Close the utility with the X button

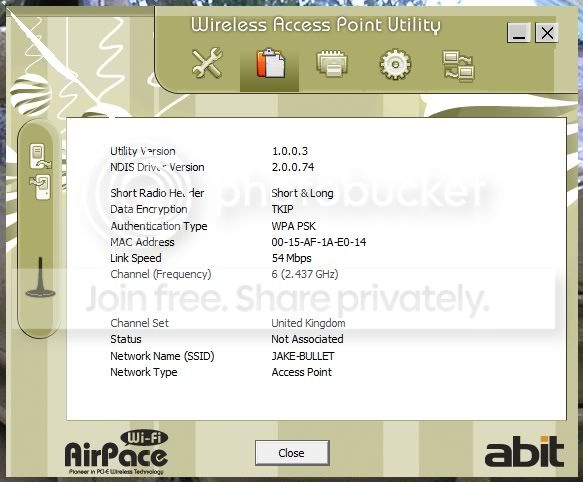pos(547,33)
